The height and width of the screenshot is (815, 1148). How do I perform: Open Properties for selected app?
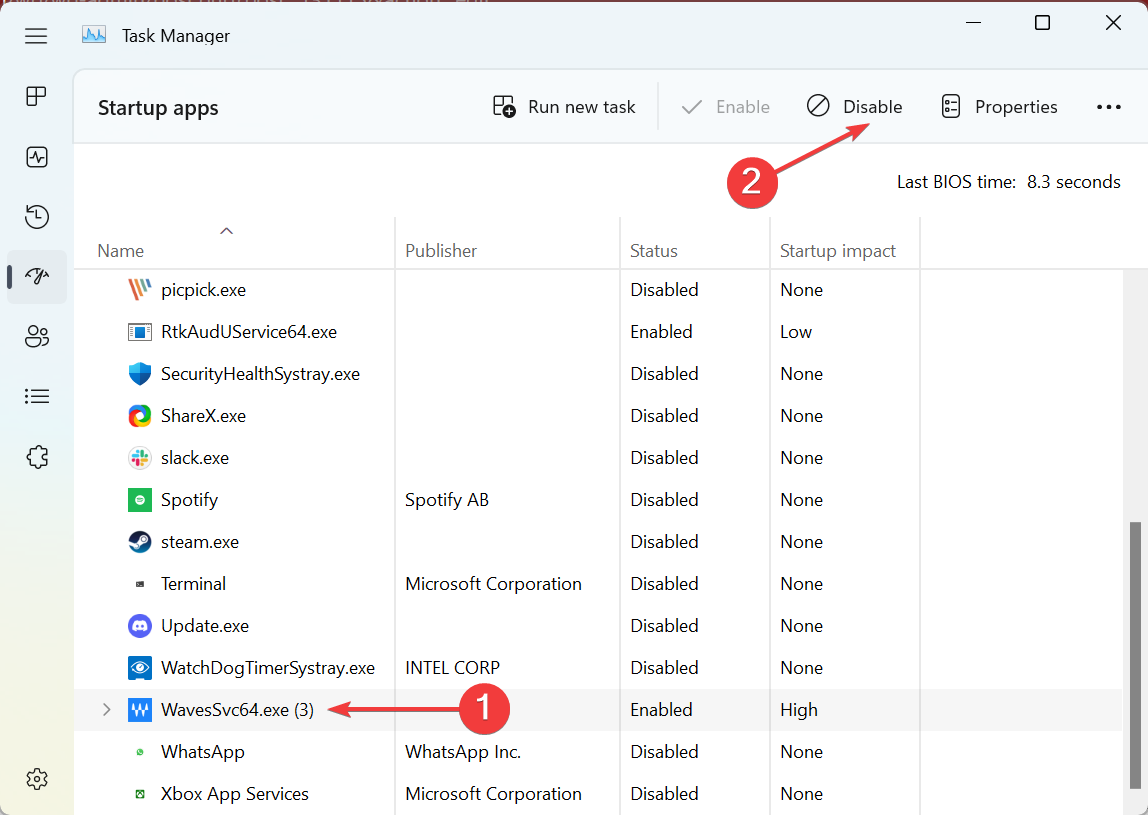point(999,107)
